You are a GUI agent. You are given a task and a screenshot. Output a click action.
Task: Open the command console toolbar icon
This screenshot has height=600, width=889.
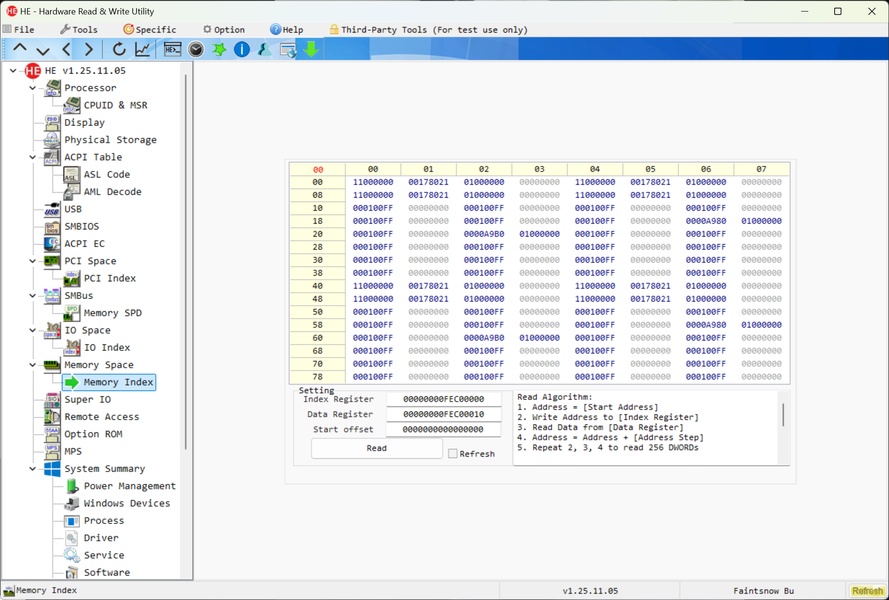(x=172, y=49)
